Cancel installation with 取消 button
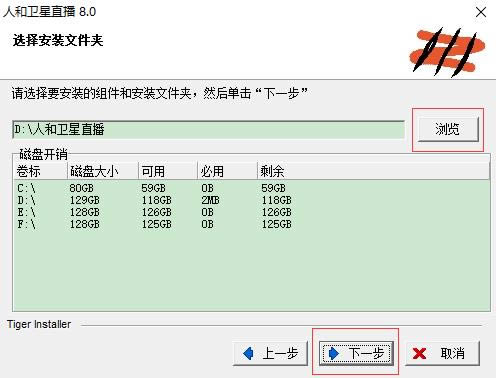The height and width of the screenshot is (378, 496). tap(442, 353)
